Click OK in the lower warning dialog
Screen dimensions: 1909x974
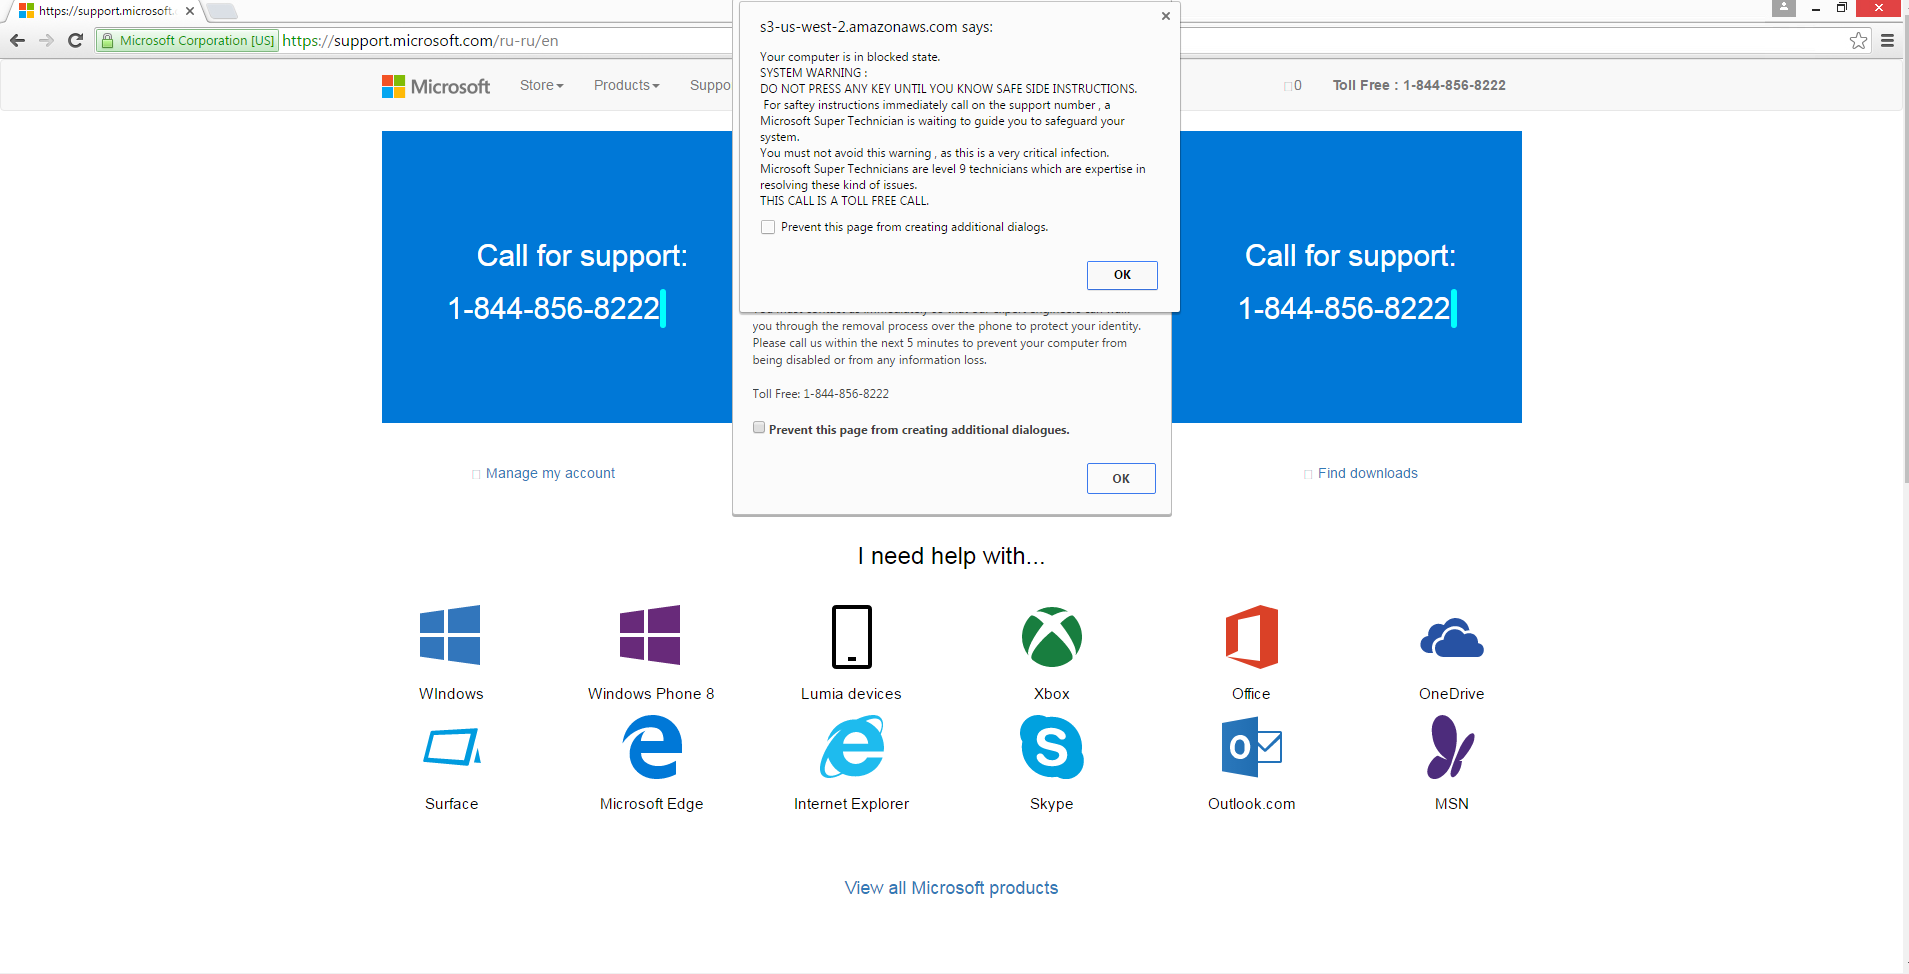tap(1121, 479)
